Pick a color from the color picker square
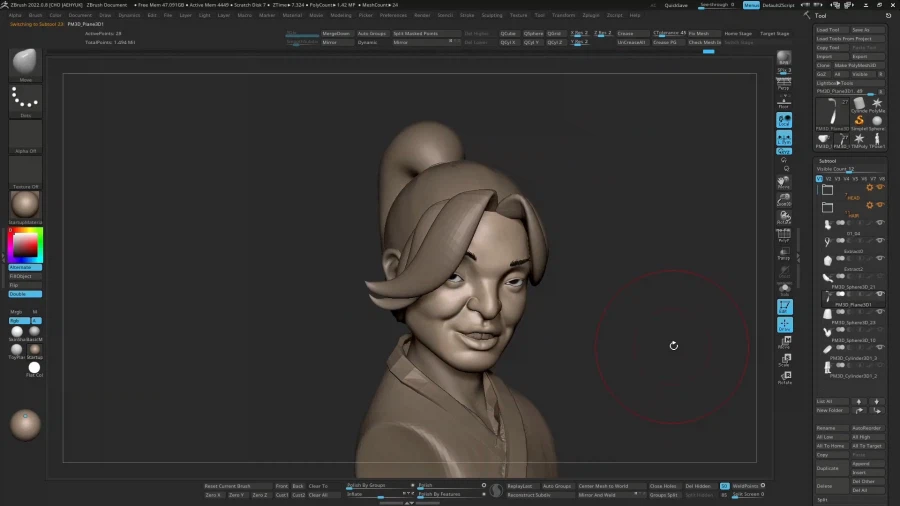 (25, 244)
